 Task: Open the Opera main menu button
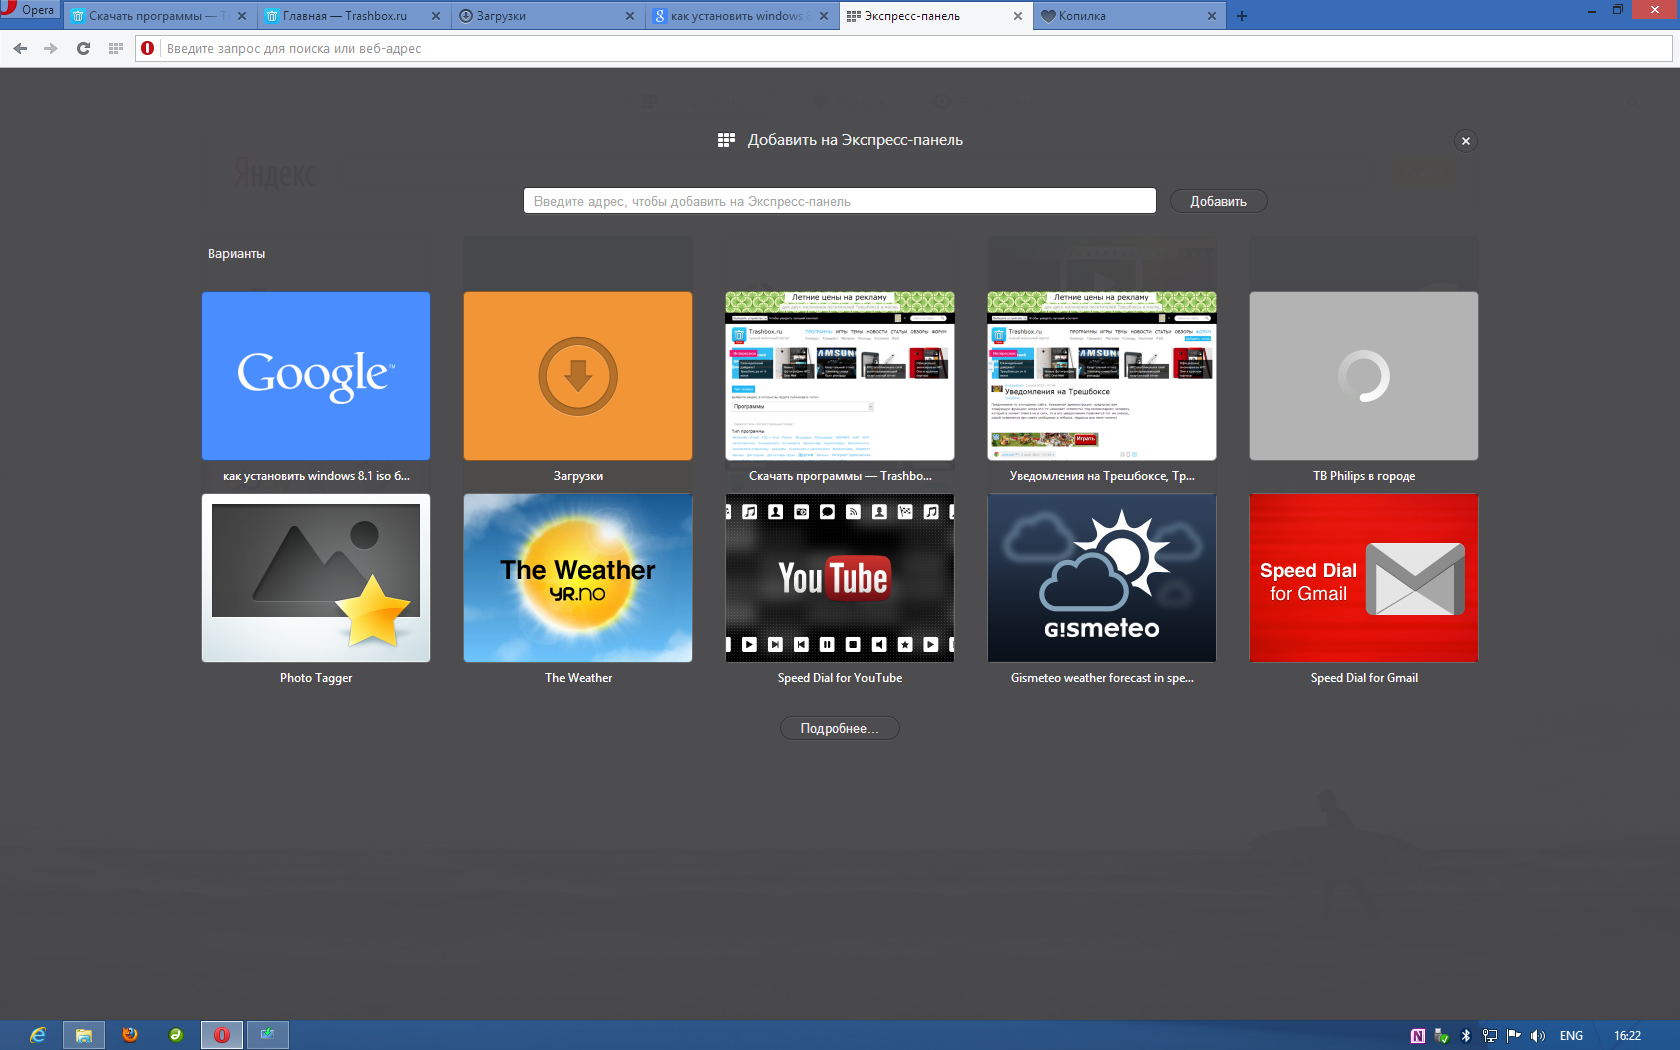point(30,10)
